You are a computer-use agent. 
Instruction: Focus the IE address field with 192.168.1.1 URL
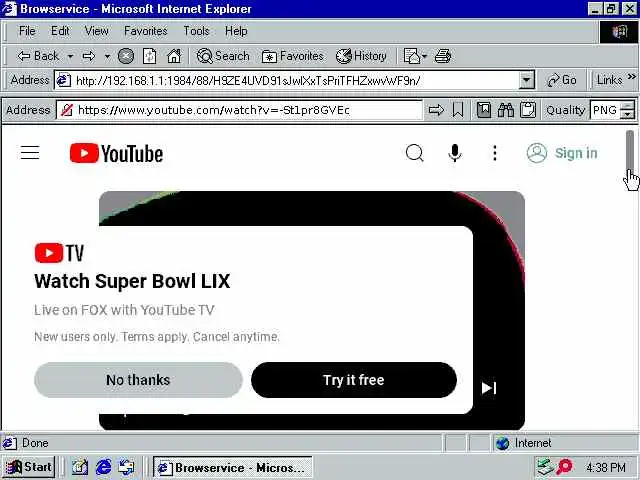tap(296, 80)
